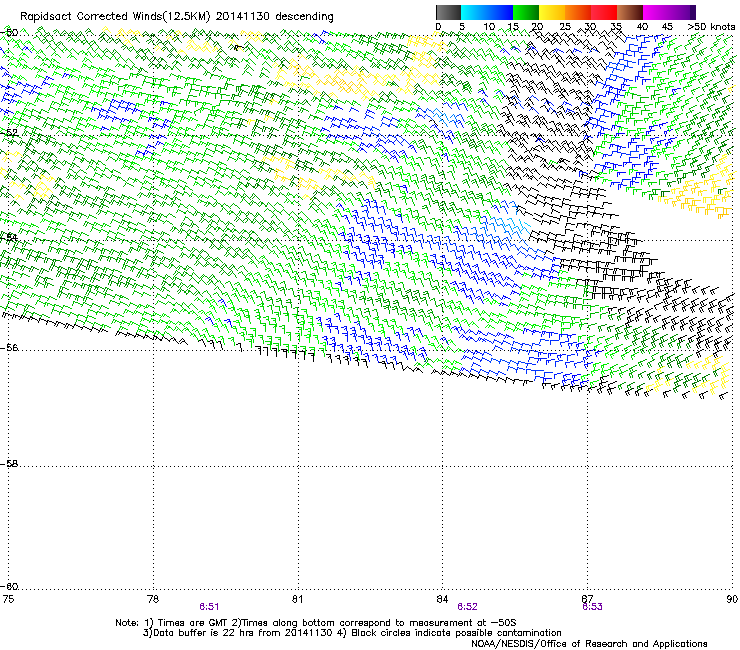Click the note 'Times are GMT'

pos(193,623)
